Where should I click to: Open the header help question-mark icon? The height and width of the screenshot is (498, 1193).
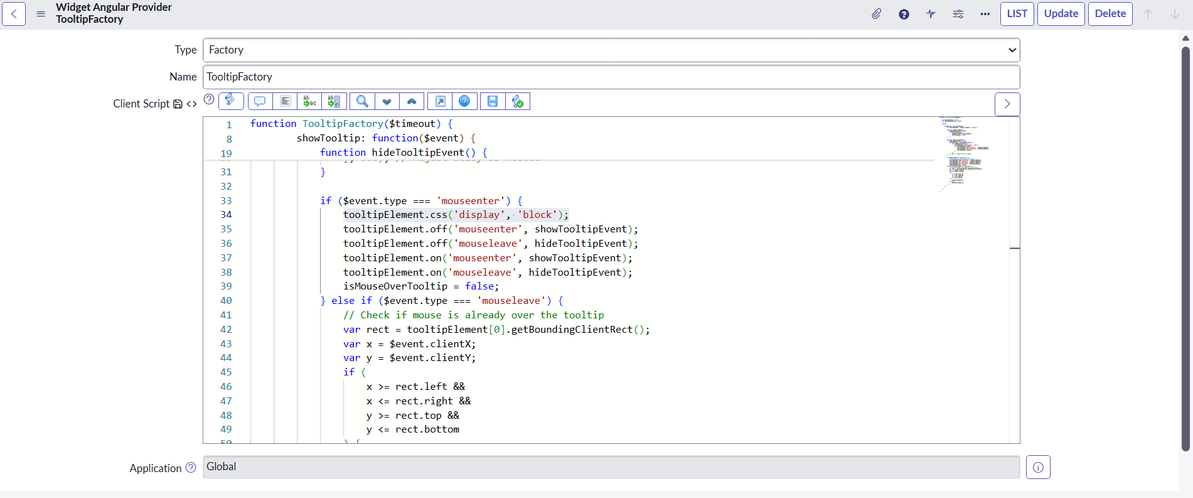pyautogui.click(x=904, y=14)
